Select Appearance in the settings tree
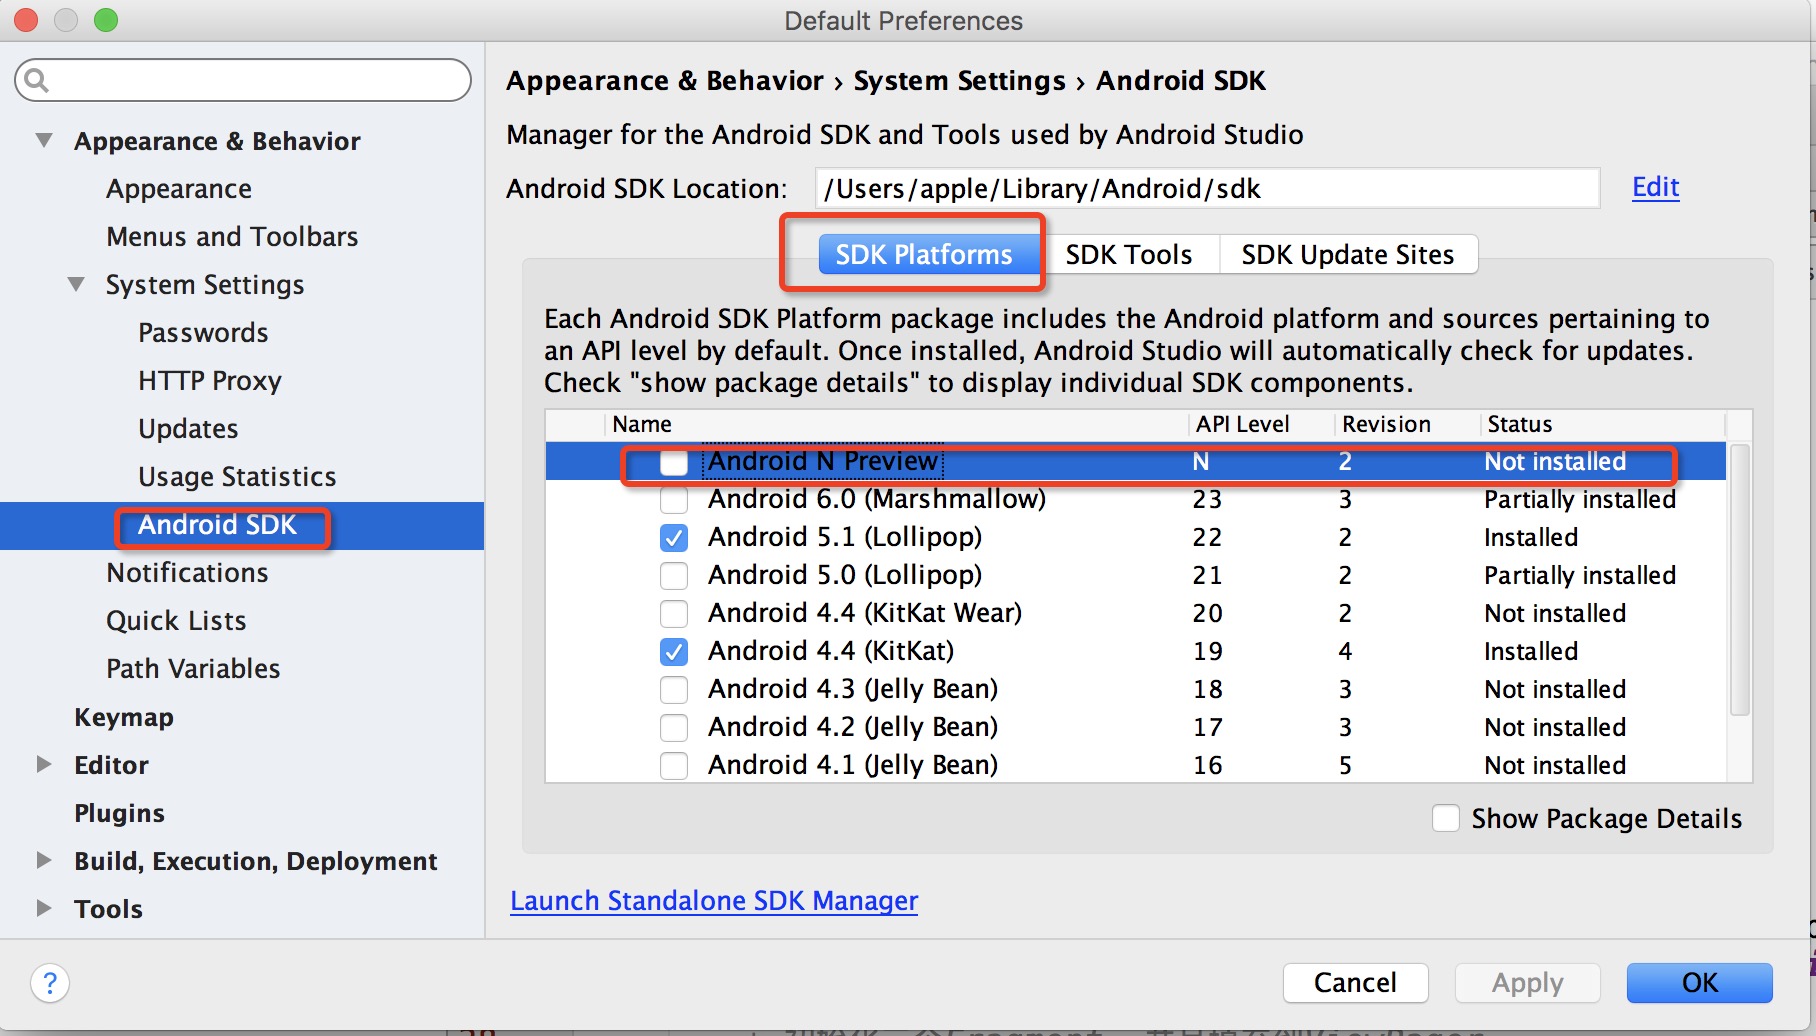This screenshot has width=1816, height=1036. pos(179,189)
